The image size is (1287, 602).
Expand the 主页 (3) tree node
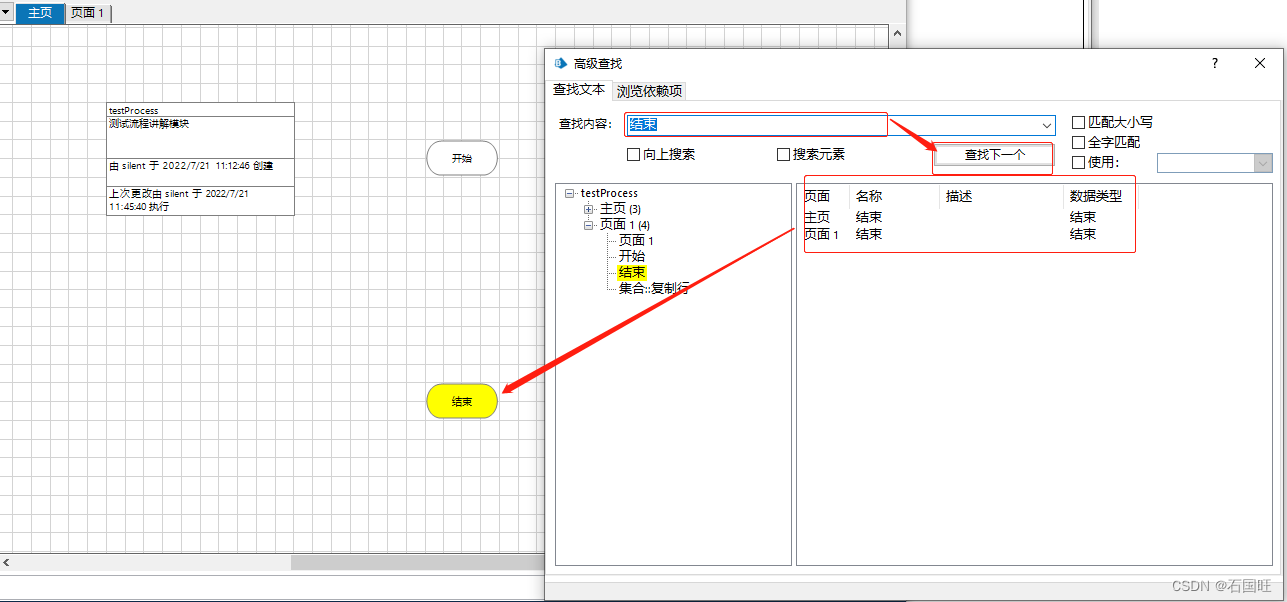[x=589, y=208]
